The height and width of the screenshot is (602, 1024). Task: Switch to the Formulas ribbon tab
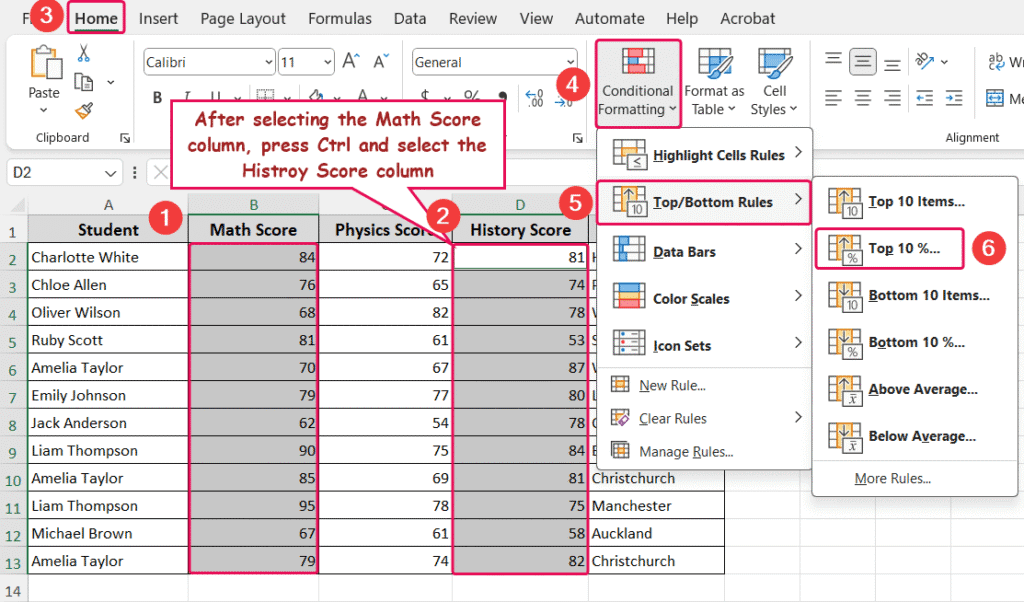point(340,18)
